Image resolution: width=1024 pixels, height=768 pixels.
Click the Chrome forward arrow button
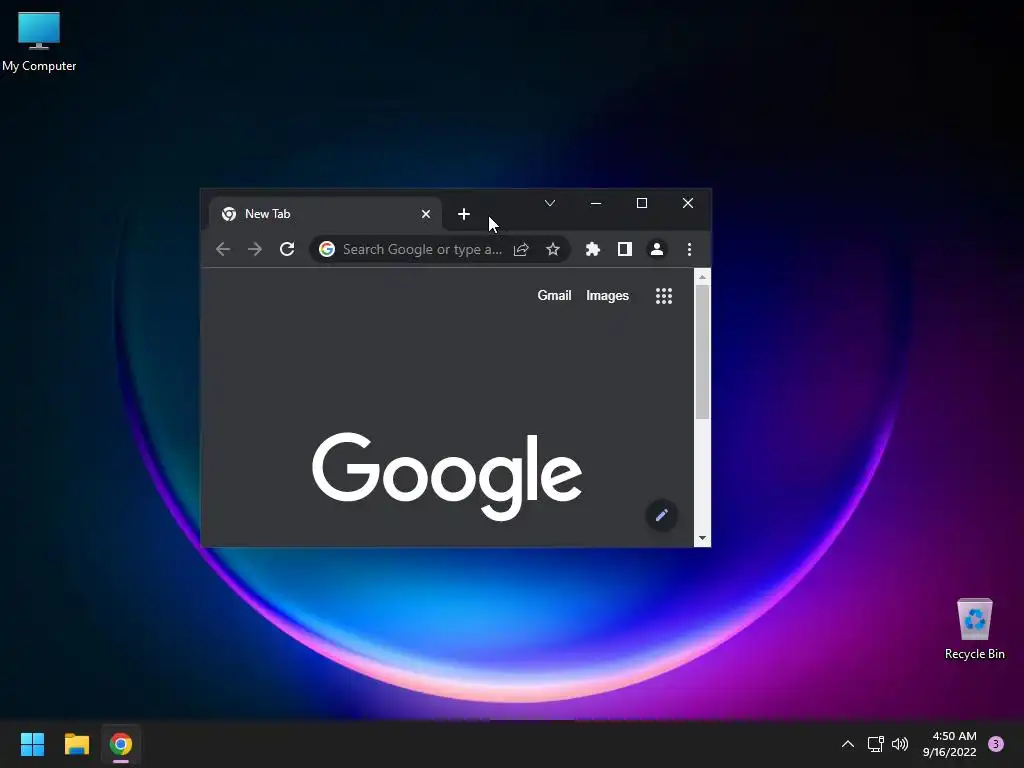(x=255, y=249)
